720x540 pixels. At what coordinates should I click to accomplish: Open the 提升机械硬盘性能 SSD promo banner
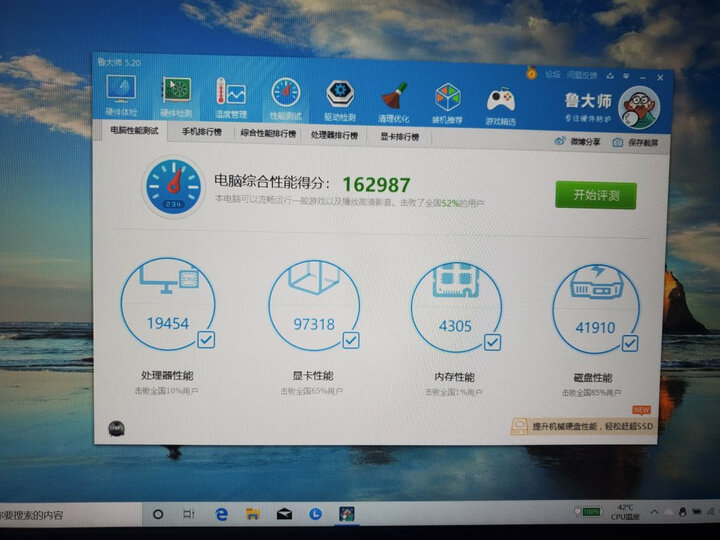[583, 426]
